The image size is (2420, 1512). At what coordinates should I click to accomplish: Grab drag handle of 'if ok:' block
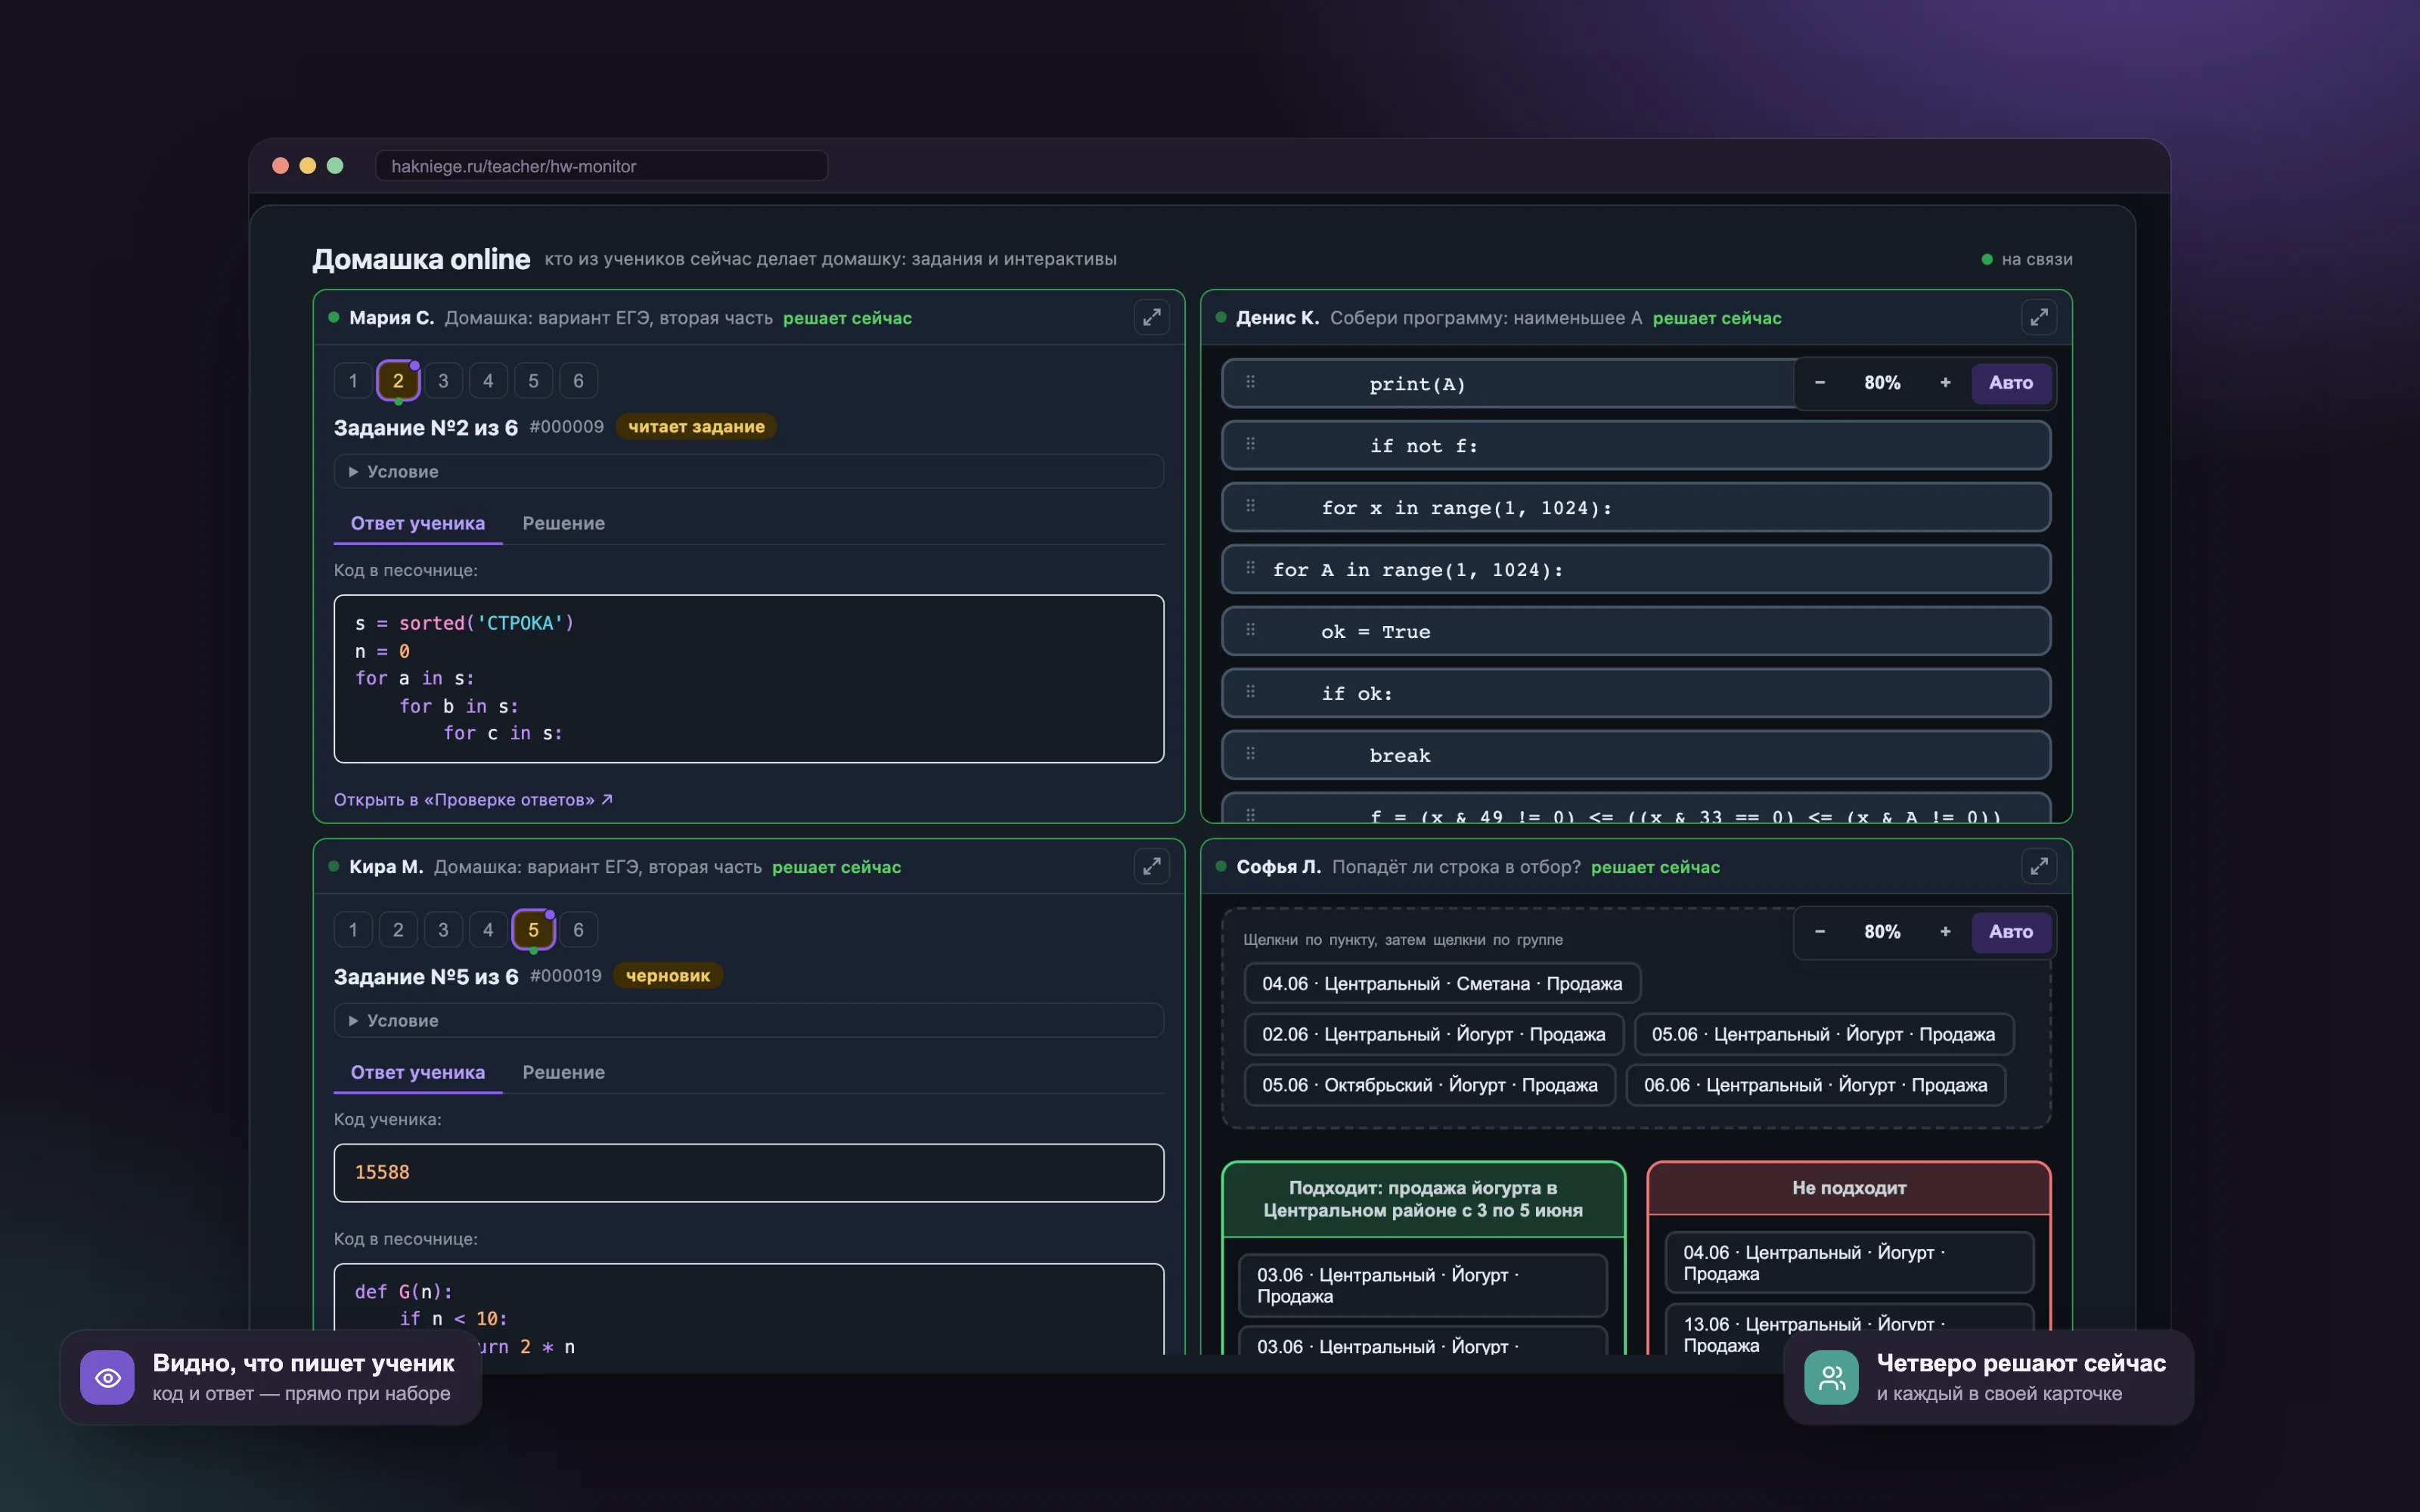[1250, 692]
